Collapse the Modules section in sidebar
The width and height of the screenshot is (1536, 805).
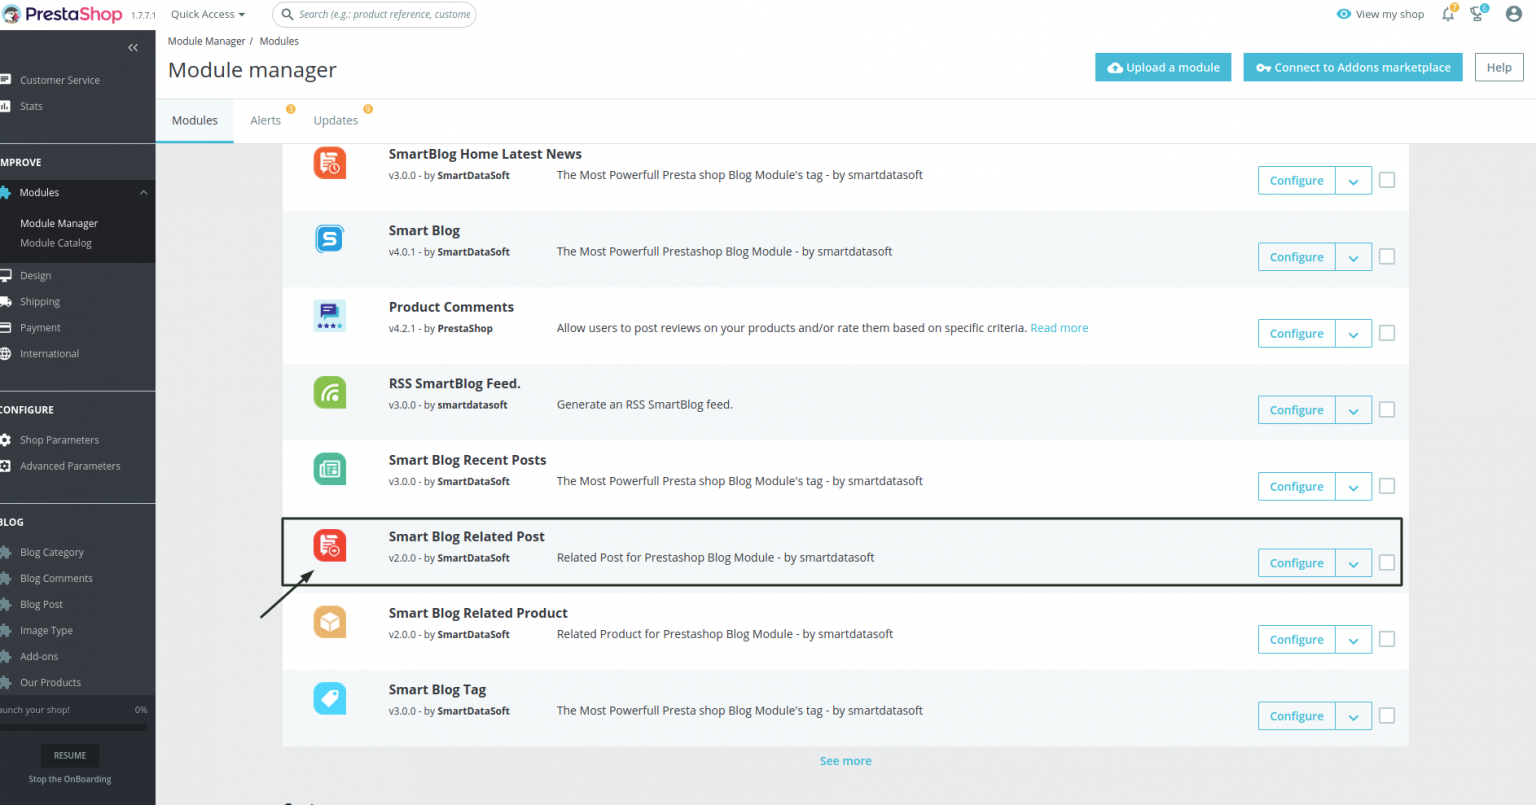pyautogui.click(x=143, y=192)
